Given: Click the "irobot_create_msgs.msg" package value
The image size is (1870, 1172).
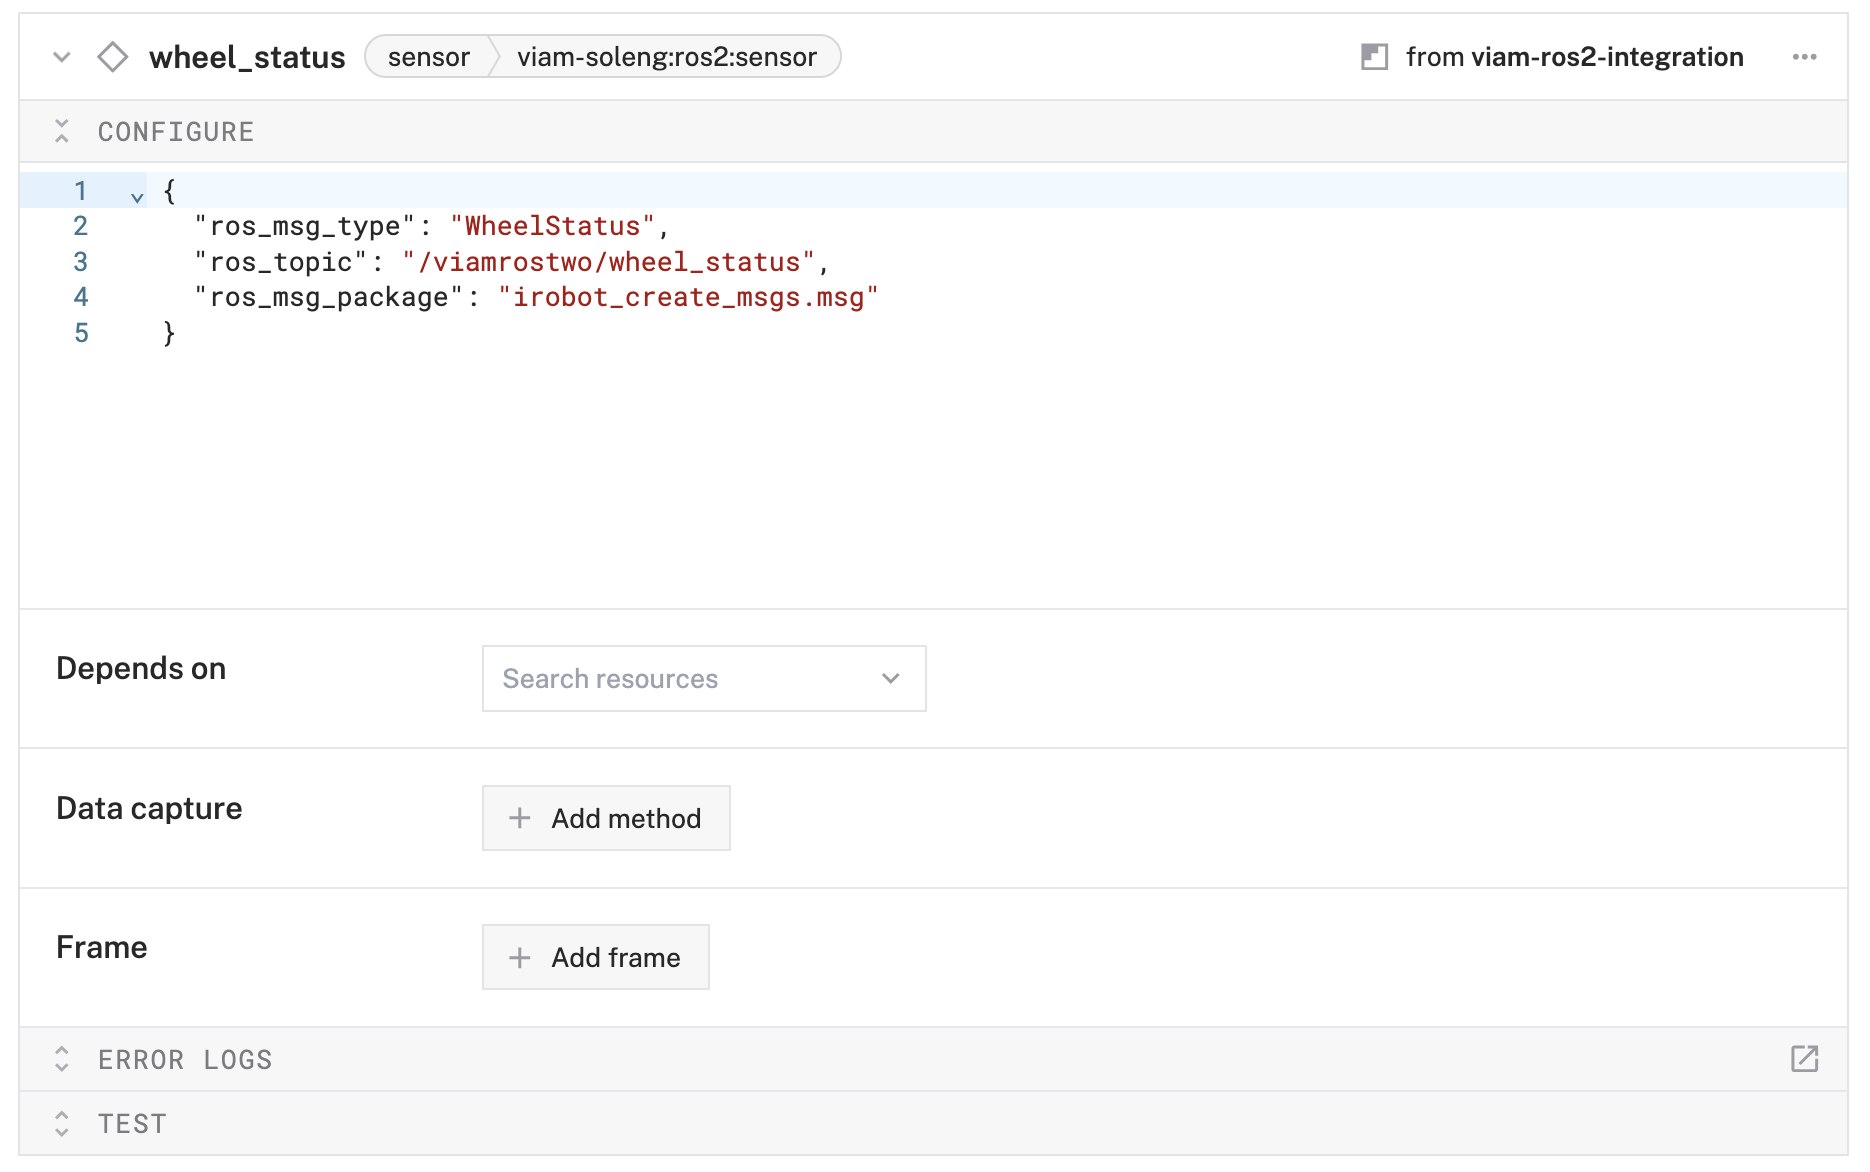Looking at the screenshot, I should click(688, 297).
